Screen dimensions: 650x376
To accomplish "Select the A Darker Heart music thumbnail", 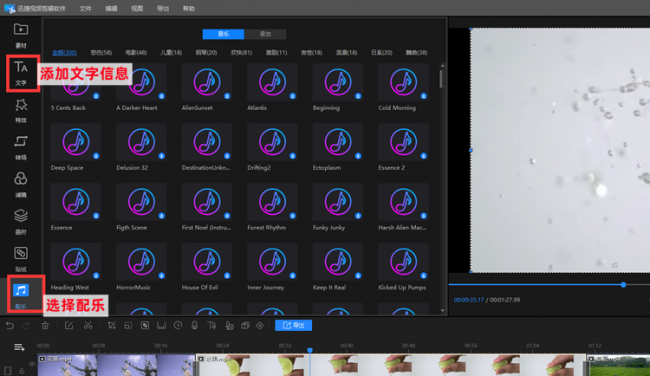I will point(141,82).
